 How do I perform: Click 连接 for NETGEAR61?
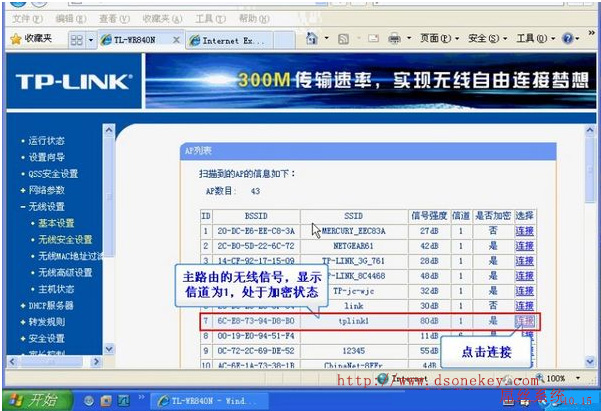524,246
